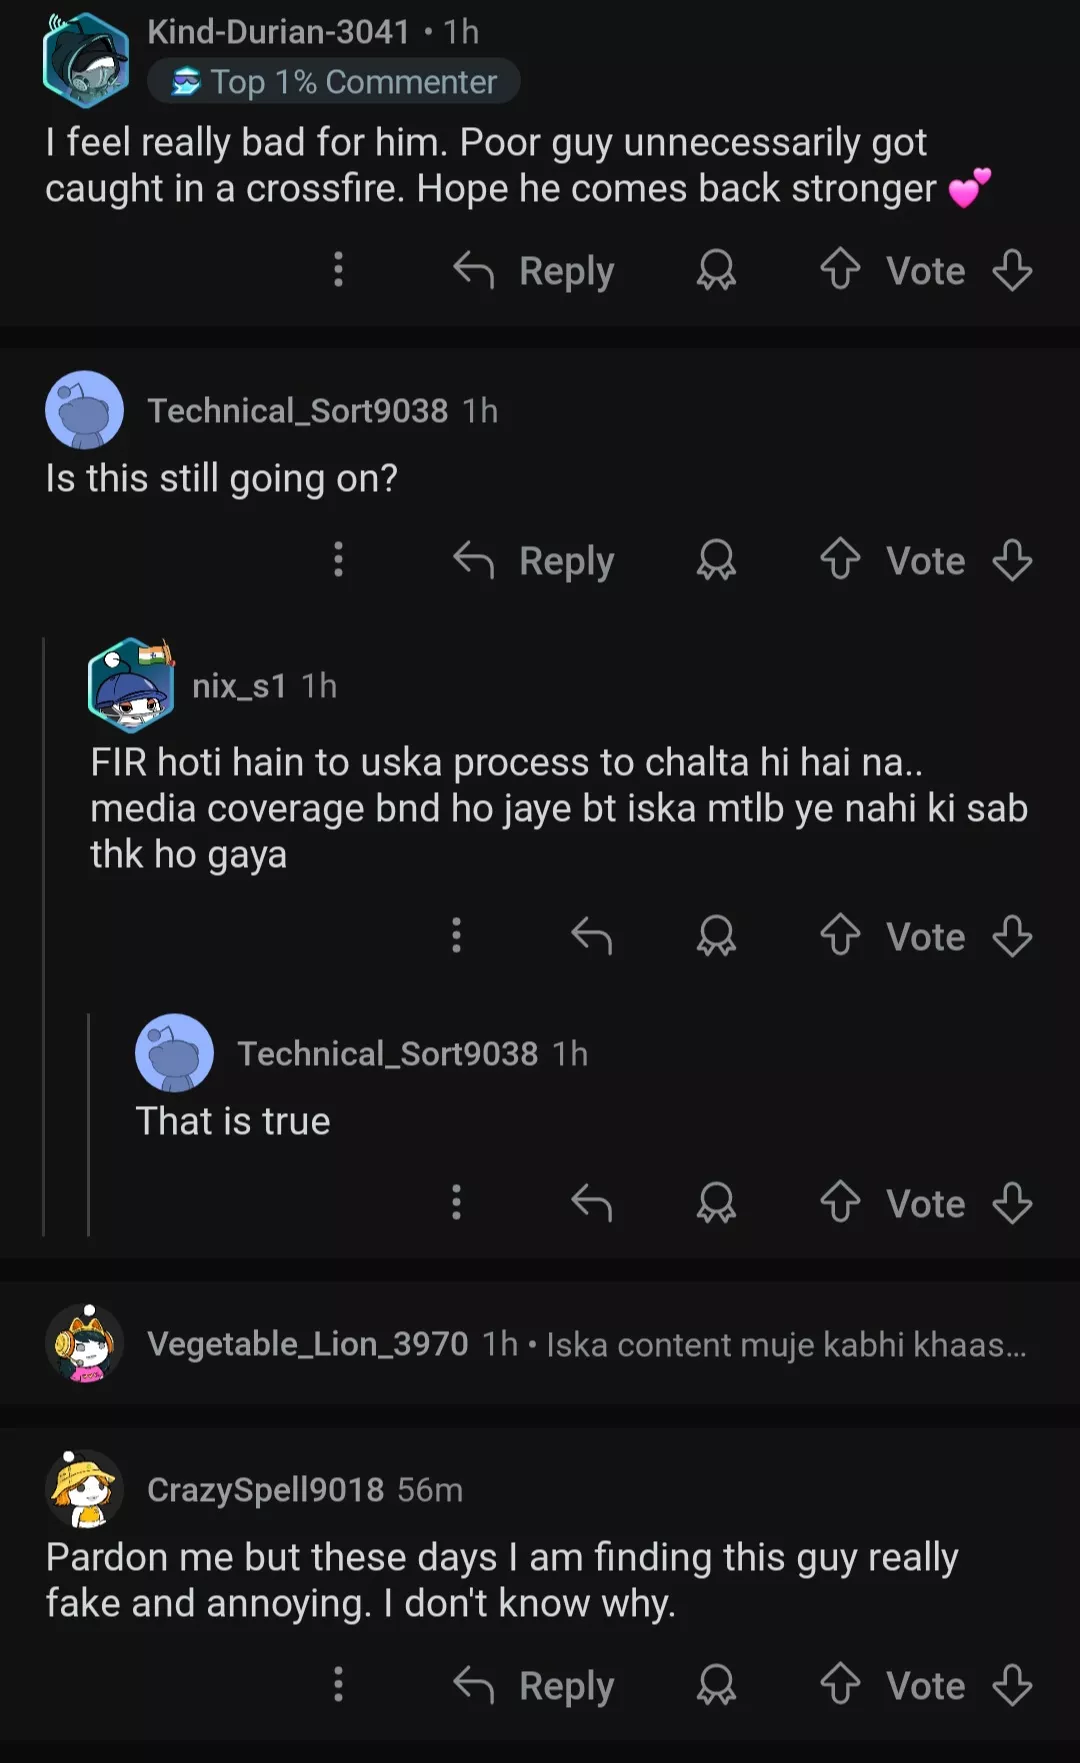Upvote the "That is true" comment
The height and width of the screenshot is (1763, 1080).
point(840,1202)
